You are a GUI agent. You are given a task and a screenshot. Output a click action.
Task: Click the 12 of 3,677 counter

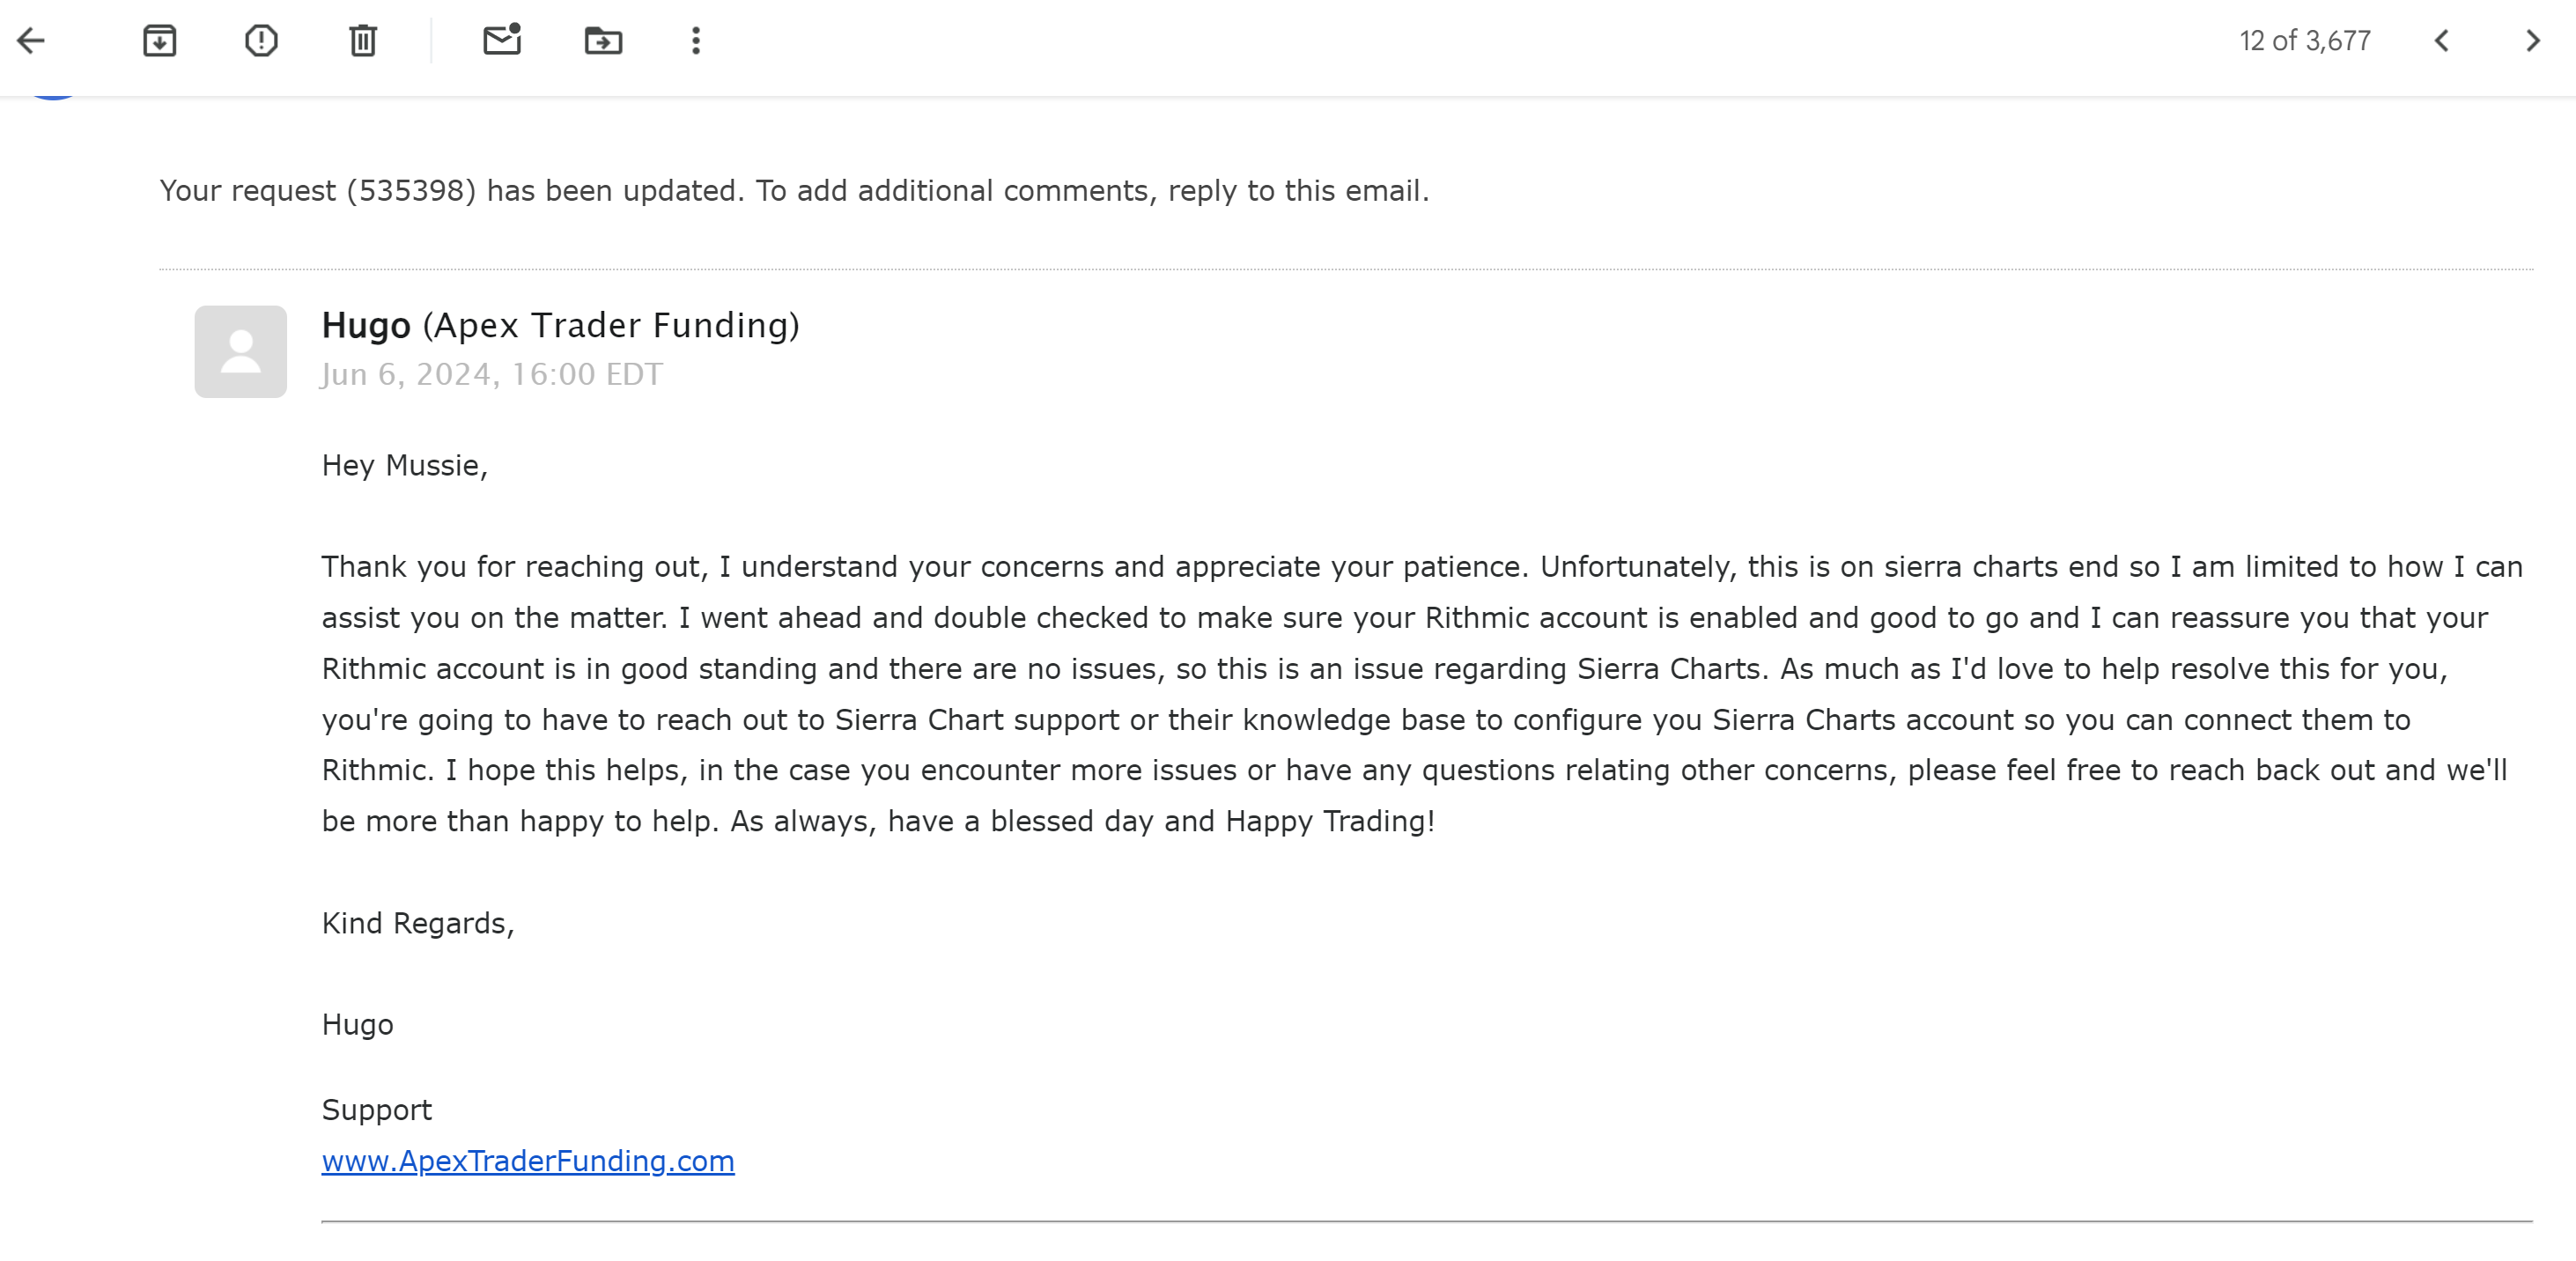pos(2304,41)
